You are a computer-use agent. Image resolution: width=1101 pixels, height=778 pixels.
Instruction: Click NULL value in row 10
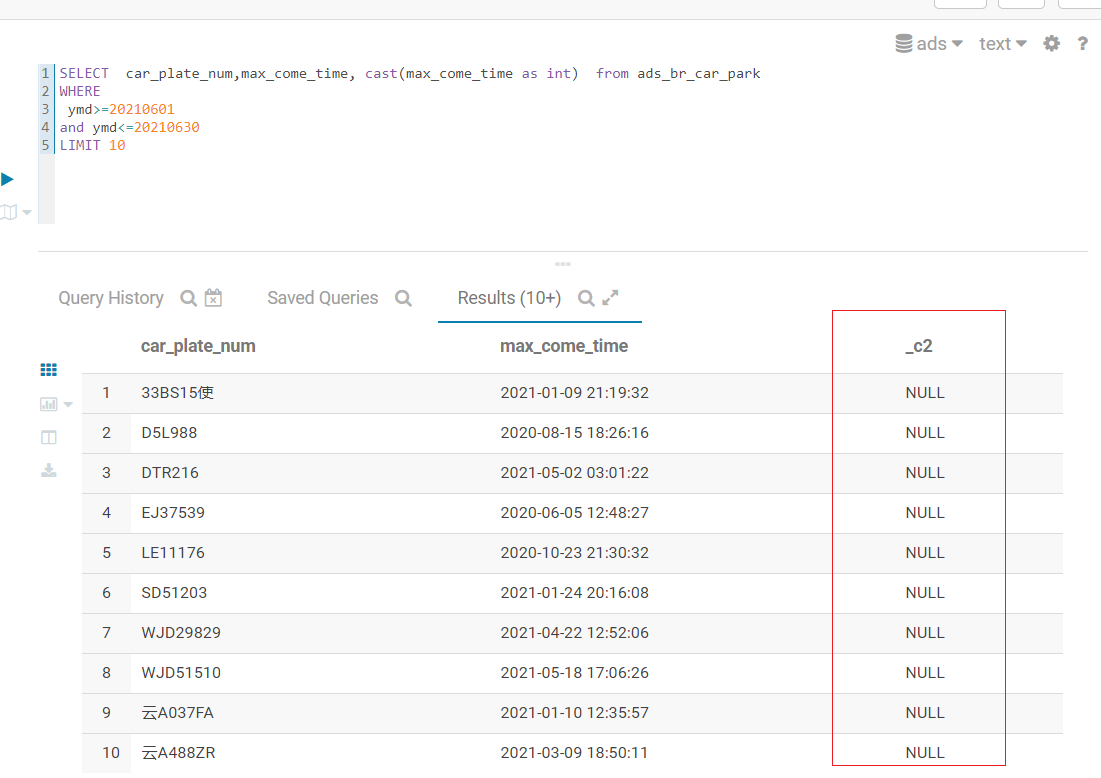click(925, 753)
